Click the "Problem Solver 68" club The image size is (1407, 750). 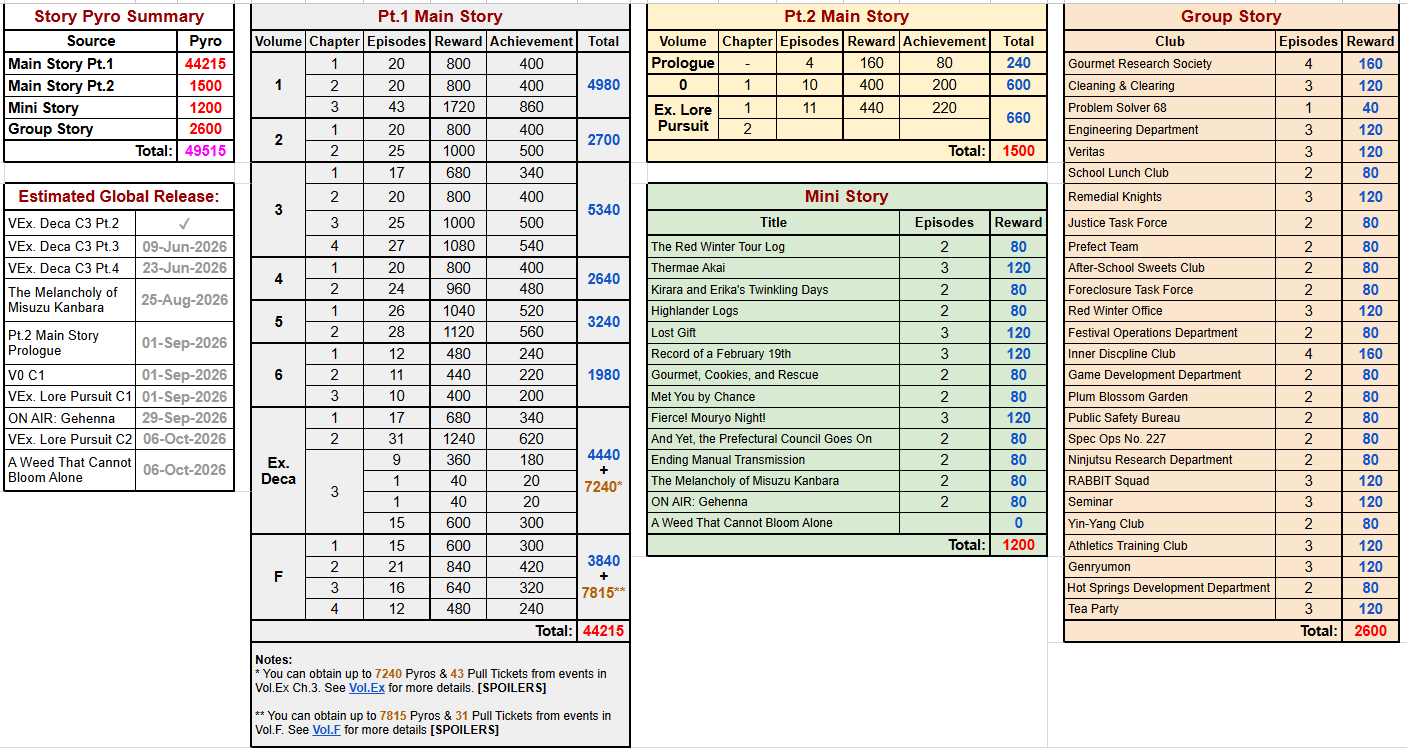(x=1117, y=108)
